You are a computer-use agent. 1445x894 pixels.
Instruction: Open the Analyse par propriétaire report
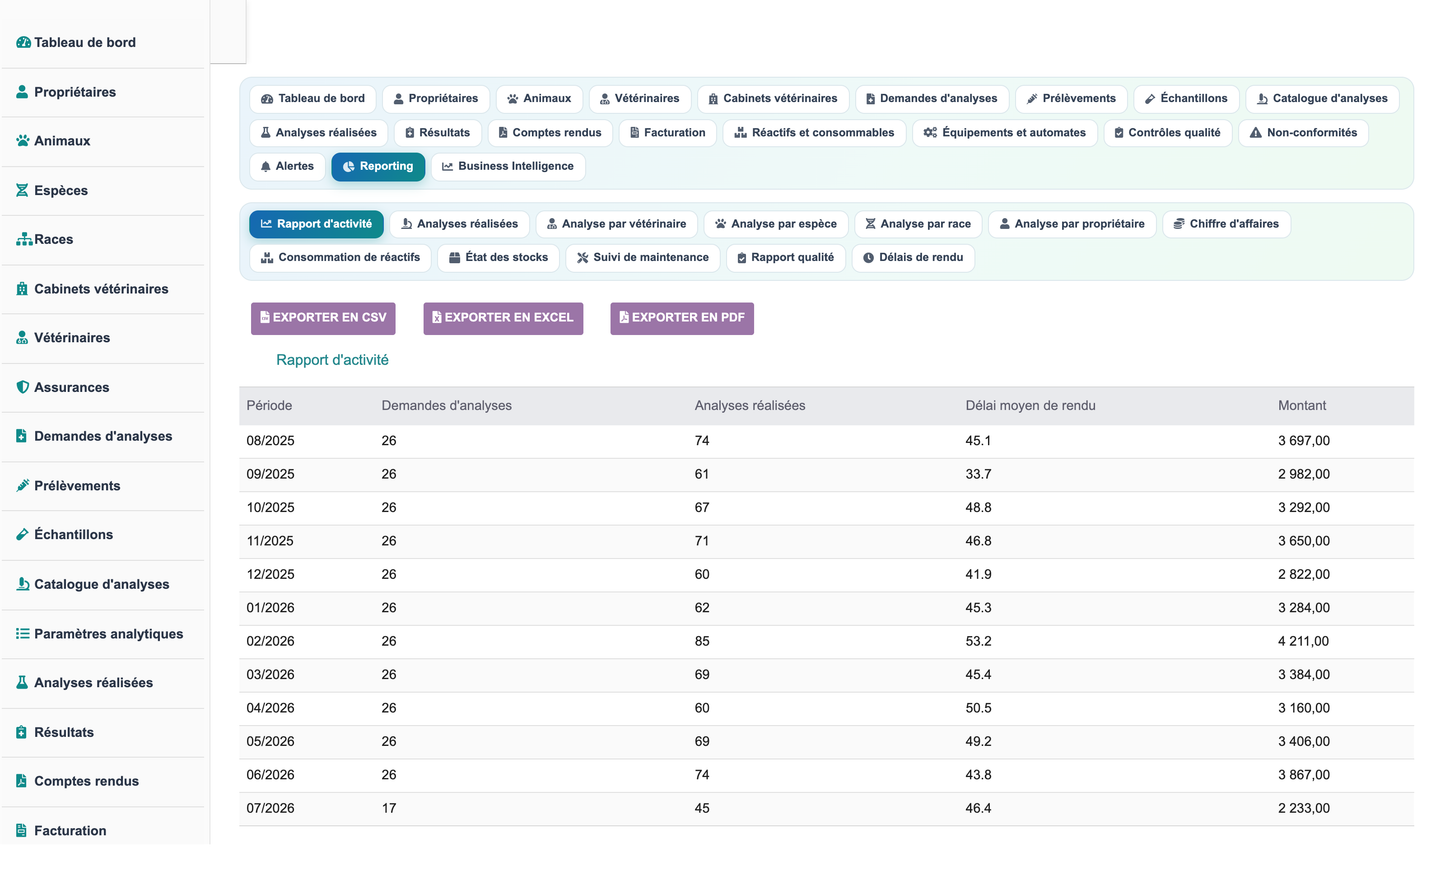(x=1072, y=224)
